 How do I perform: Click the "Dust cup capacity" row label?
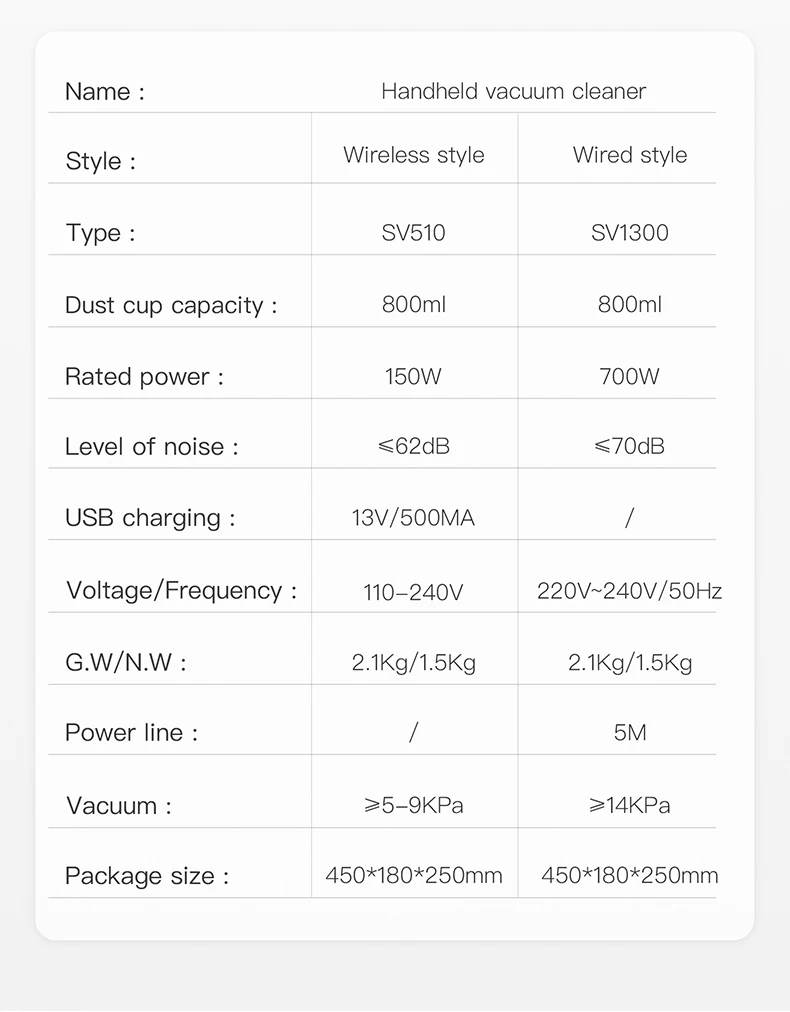pos(171,305)
